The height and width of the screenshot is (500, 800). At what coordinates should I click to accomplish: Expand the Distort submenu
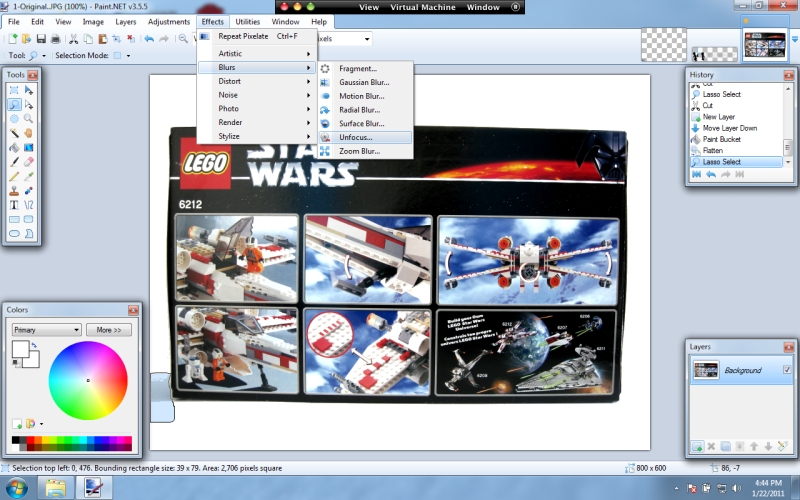tap(256, 81)
